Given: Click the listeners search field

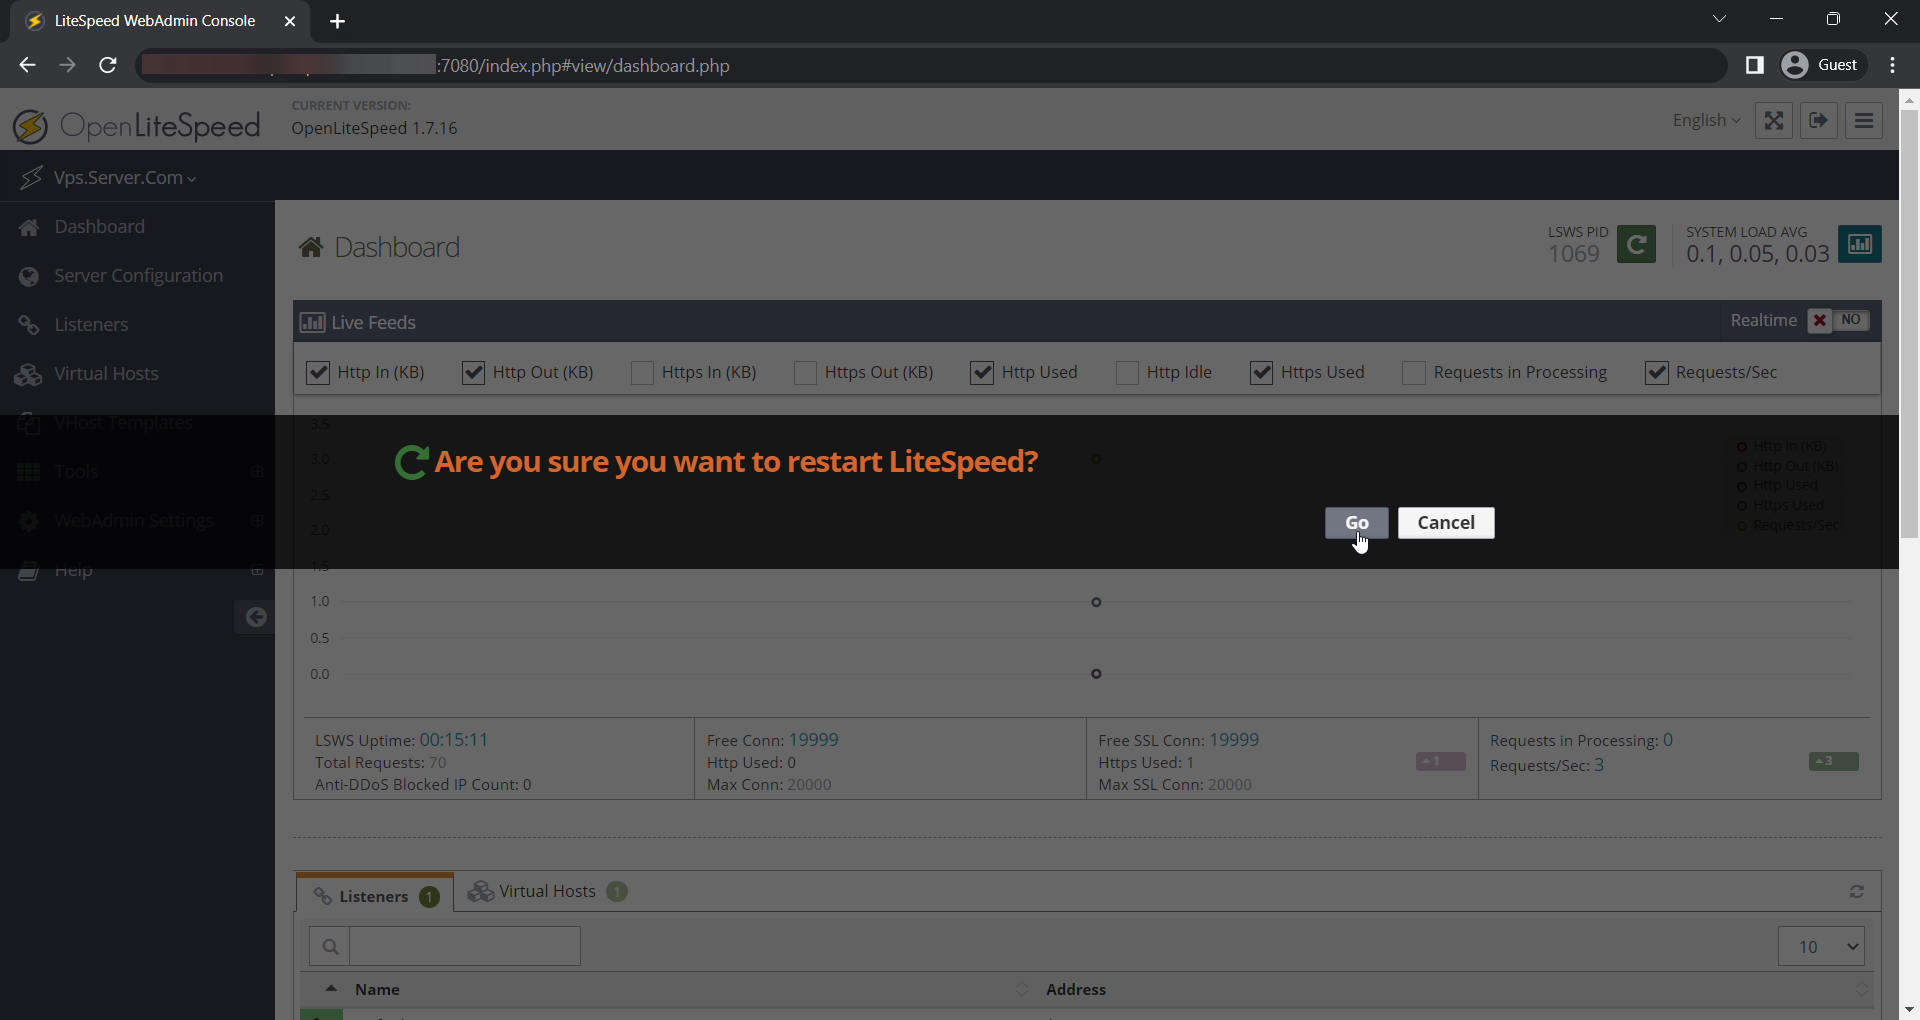Looking at the screenshot, I should pos(464,946).
